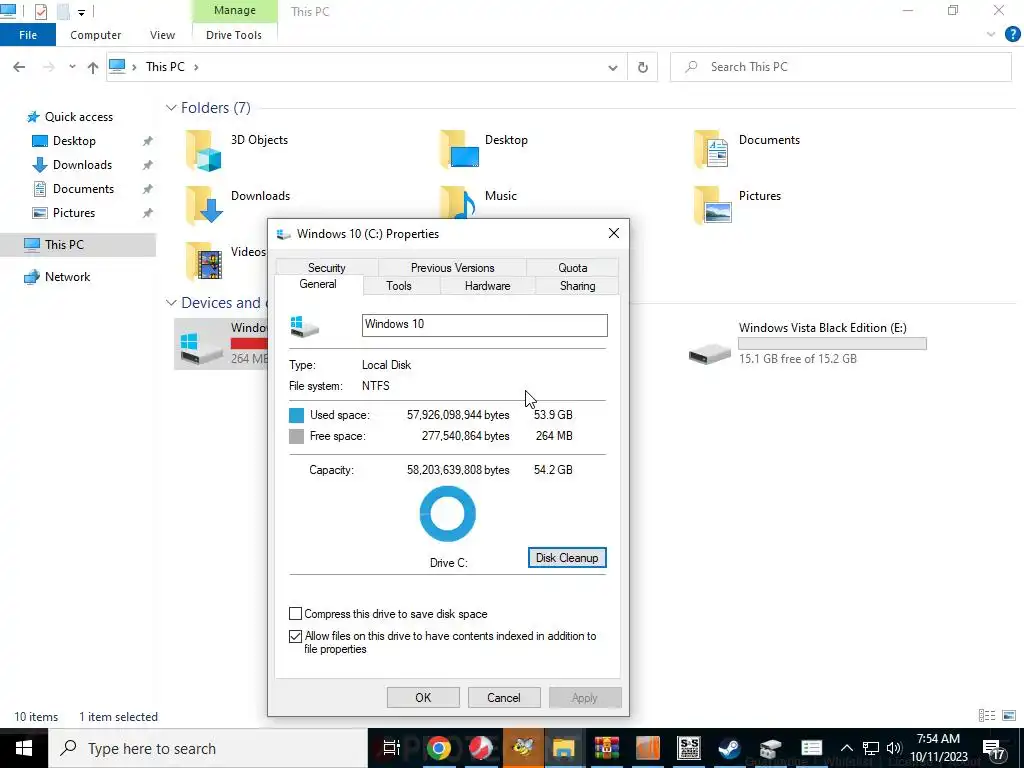Select the Windows Vista Black Edition (E:) drive
Screen dimensions: 1024x768
coord(807,344)
